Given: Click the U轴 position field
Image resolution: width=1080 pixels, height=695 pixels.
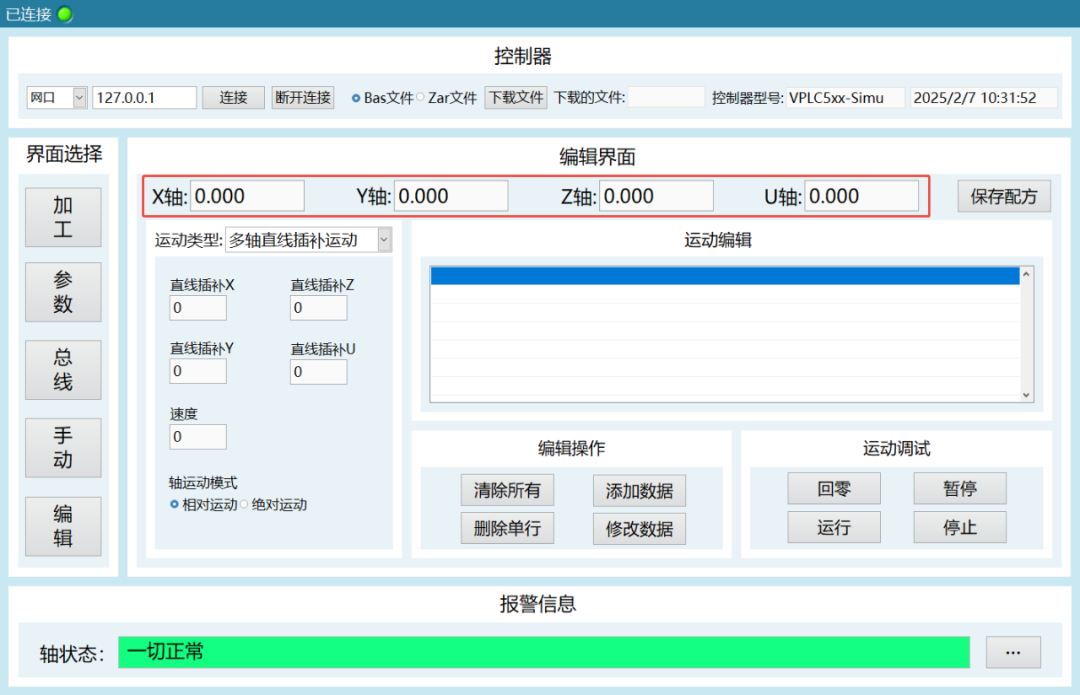Looking at the screenshot, I should (862, 196).
